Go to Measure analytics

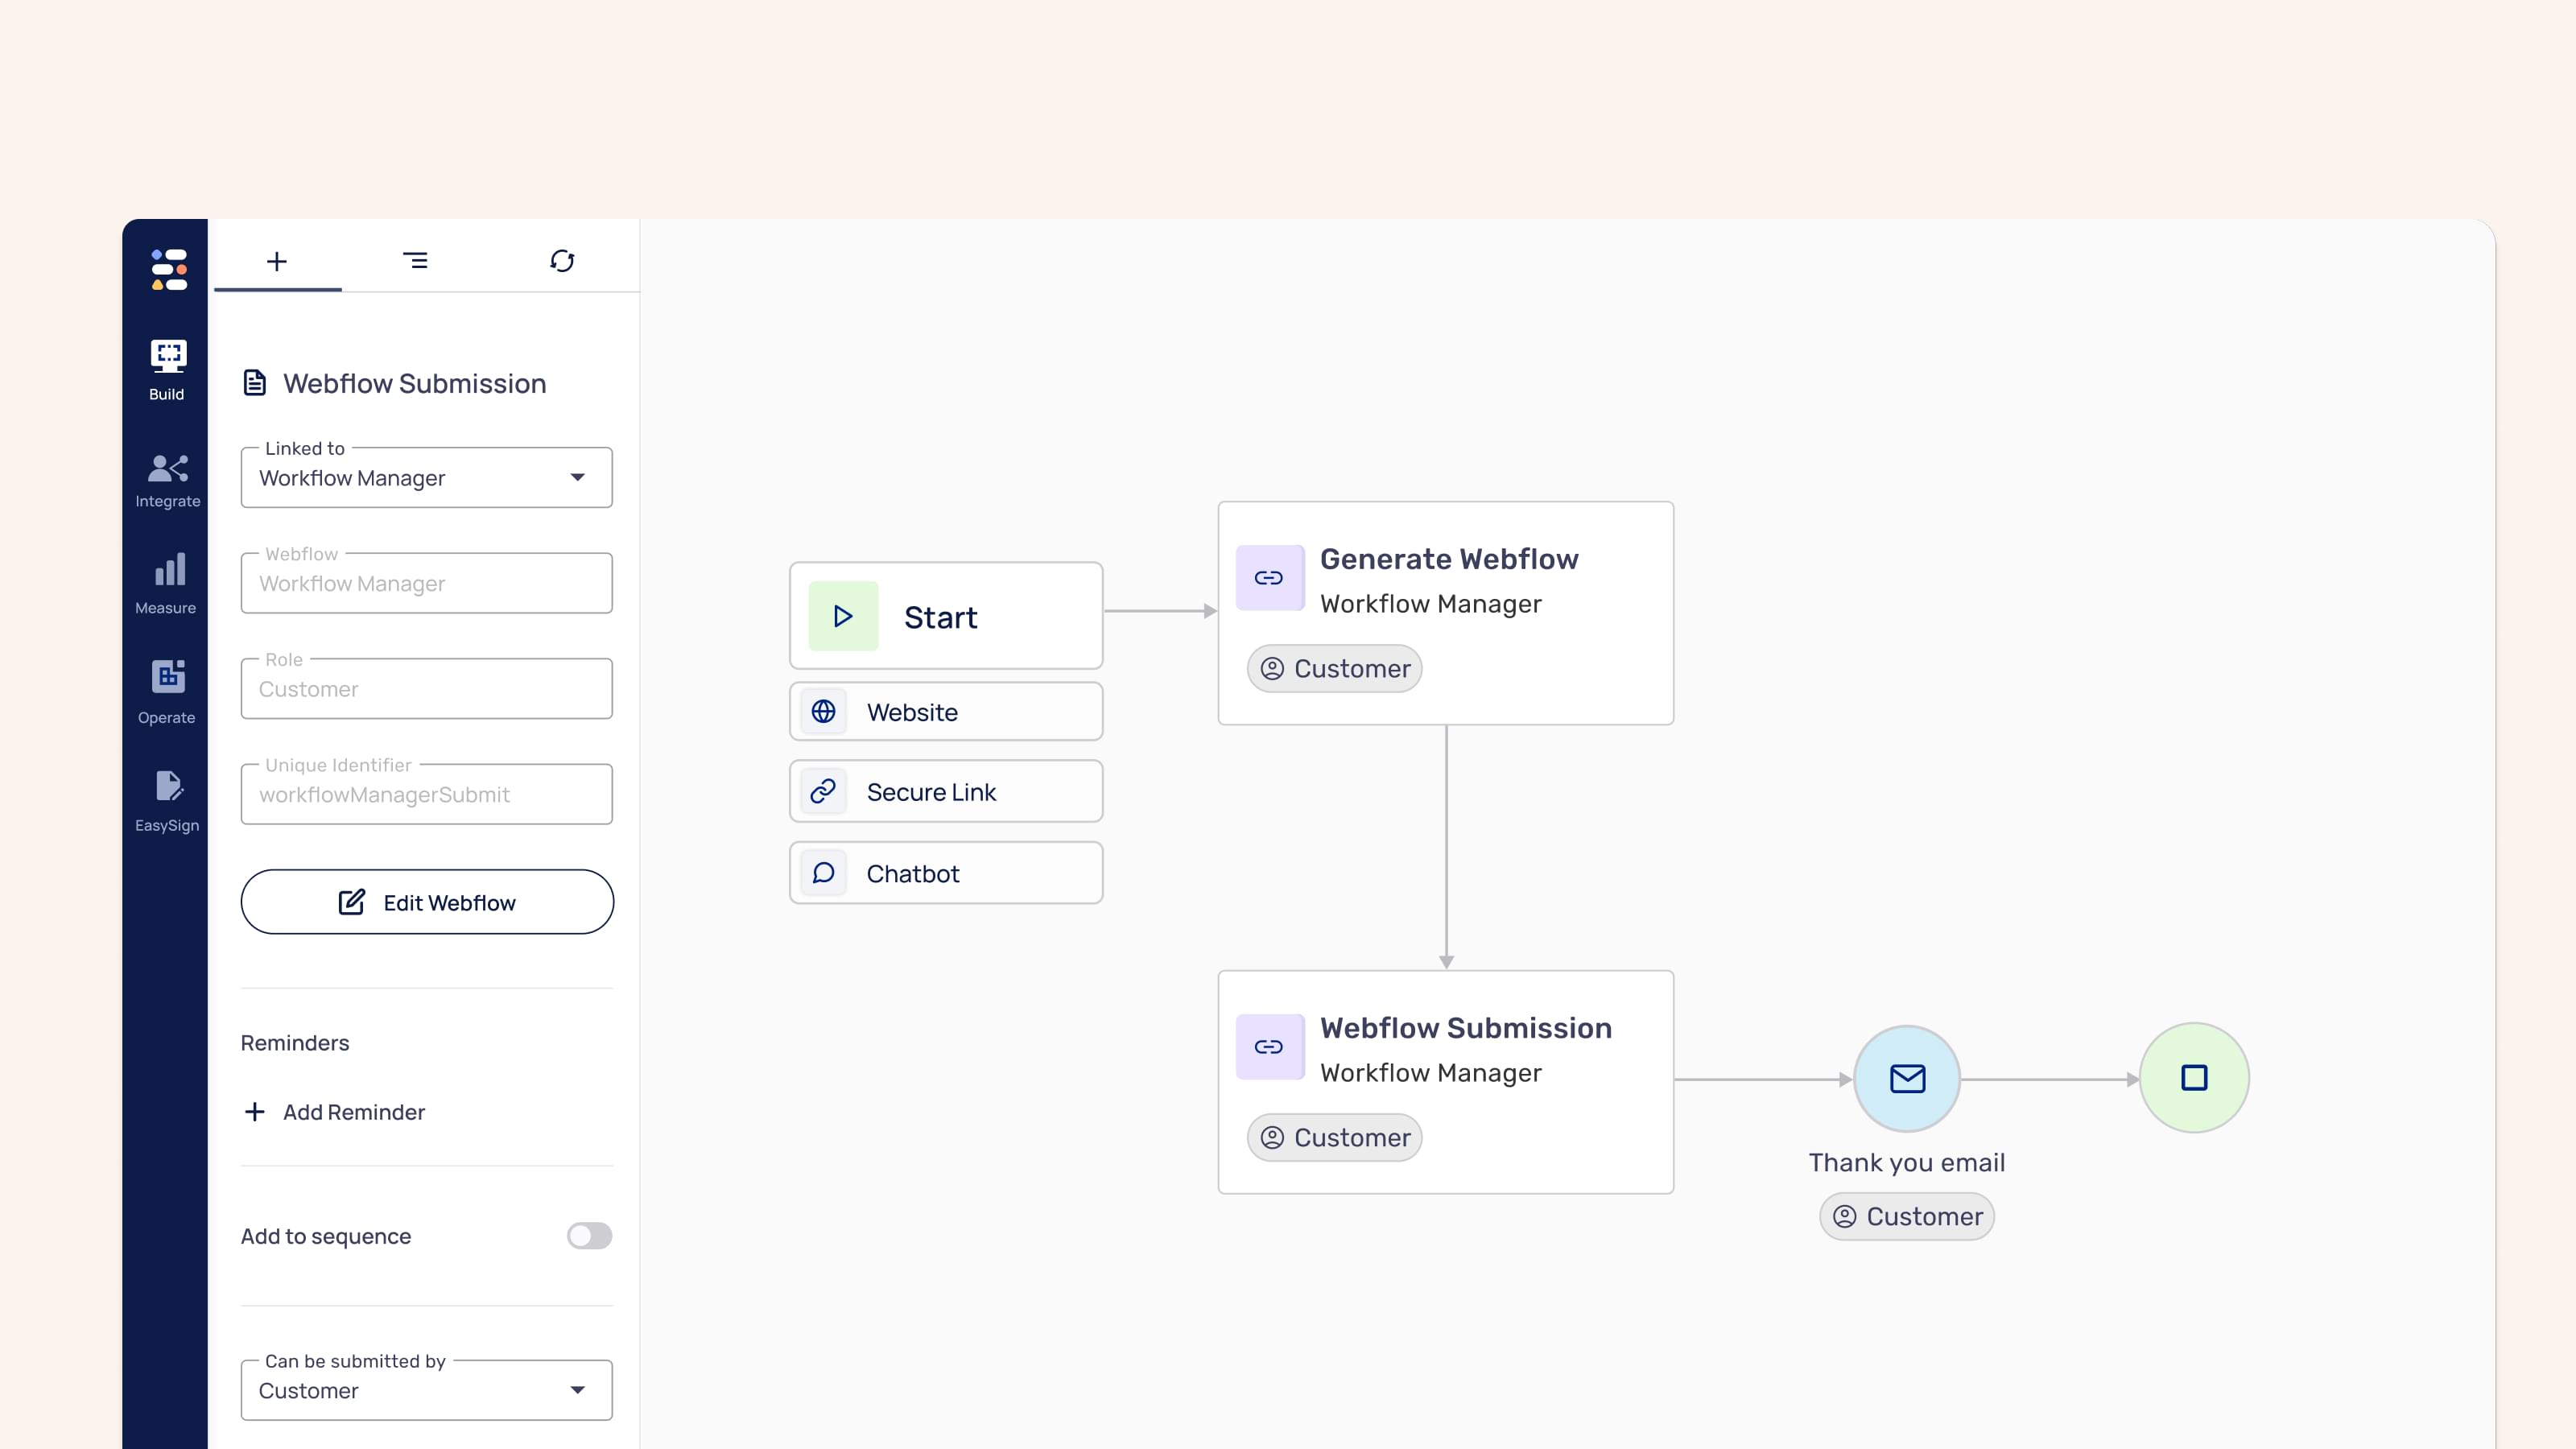[167, 584]
